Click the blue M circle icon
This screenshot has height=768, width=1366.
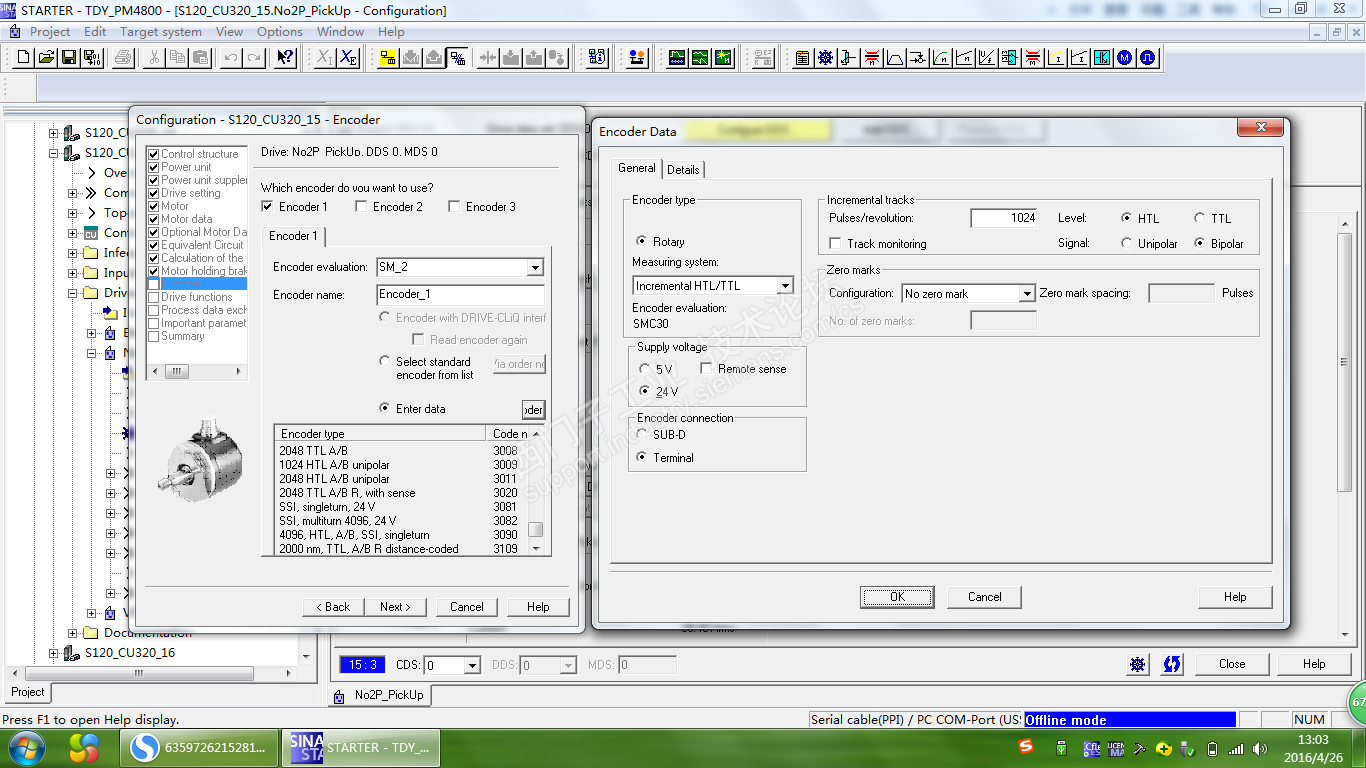point(1125,58)
